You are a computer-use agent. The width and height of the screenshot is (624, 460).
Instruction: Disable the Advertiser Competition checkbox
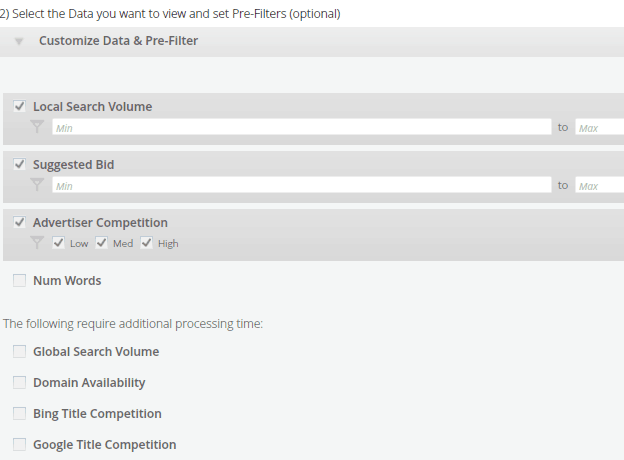click(x=20, y=222)
